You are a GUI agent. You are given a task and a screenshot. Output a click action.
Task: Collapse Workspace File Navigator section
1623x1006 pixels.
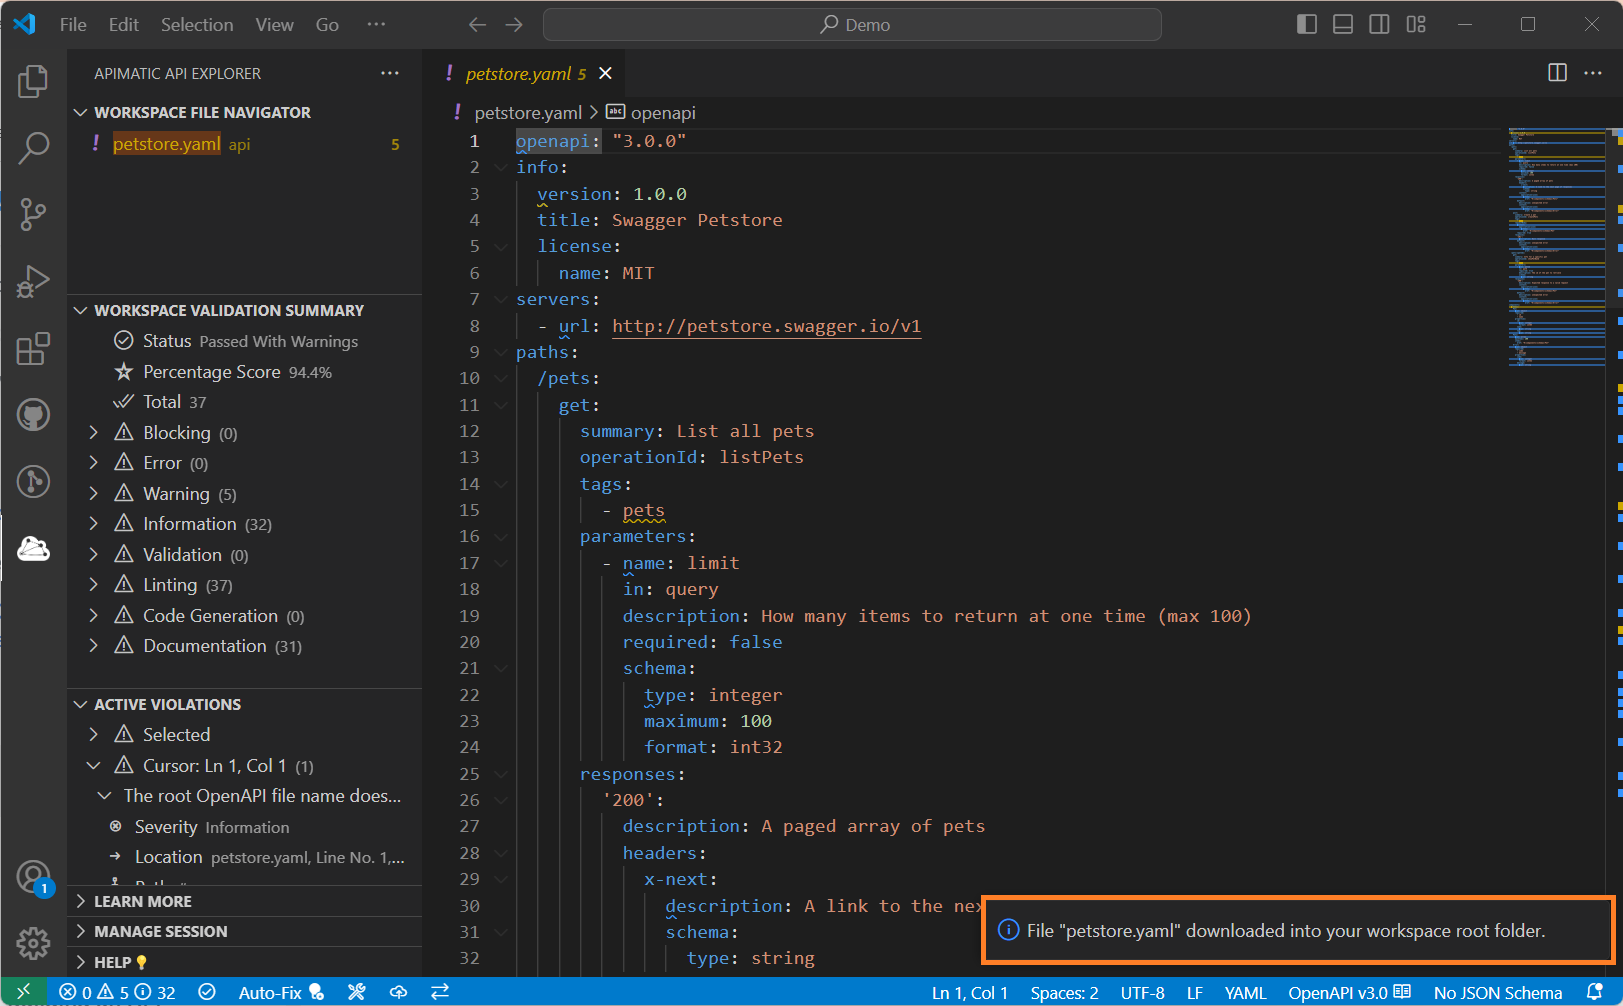point(81,113)
